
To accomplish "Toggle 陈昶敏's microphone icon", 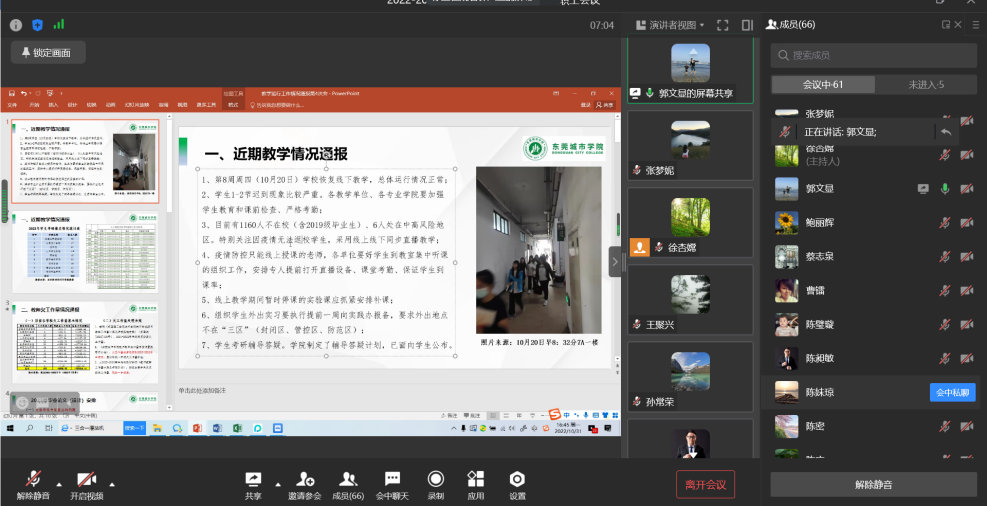I will click(x=945, y=358).
